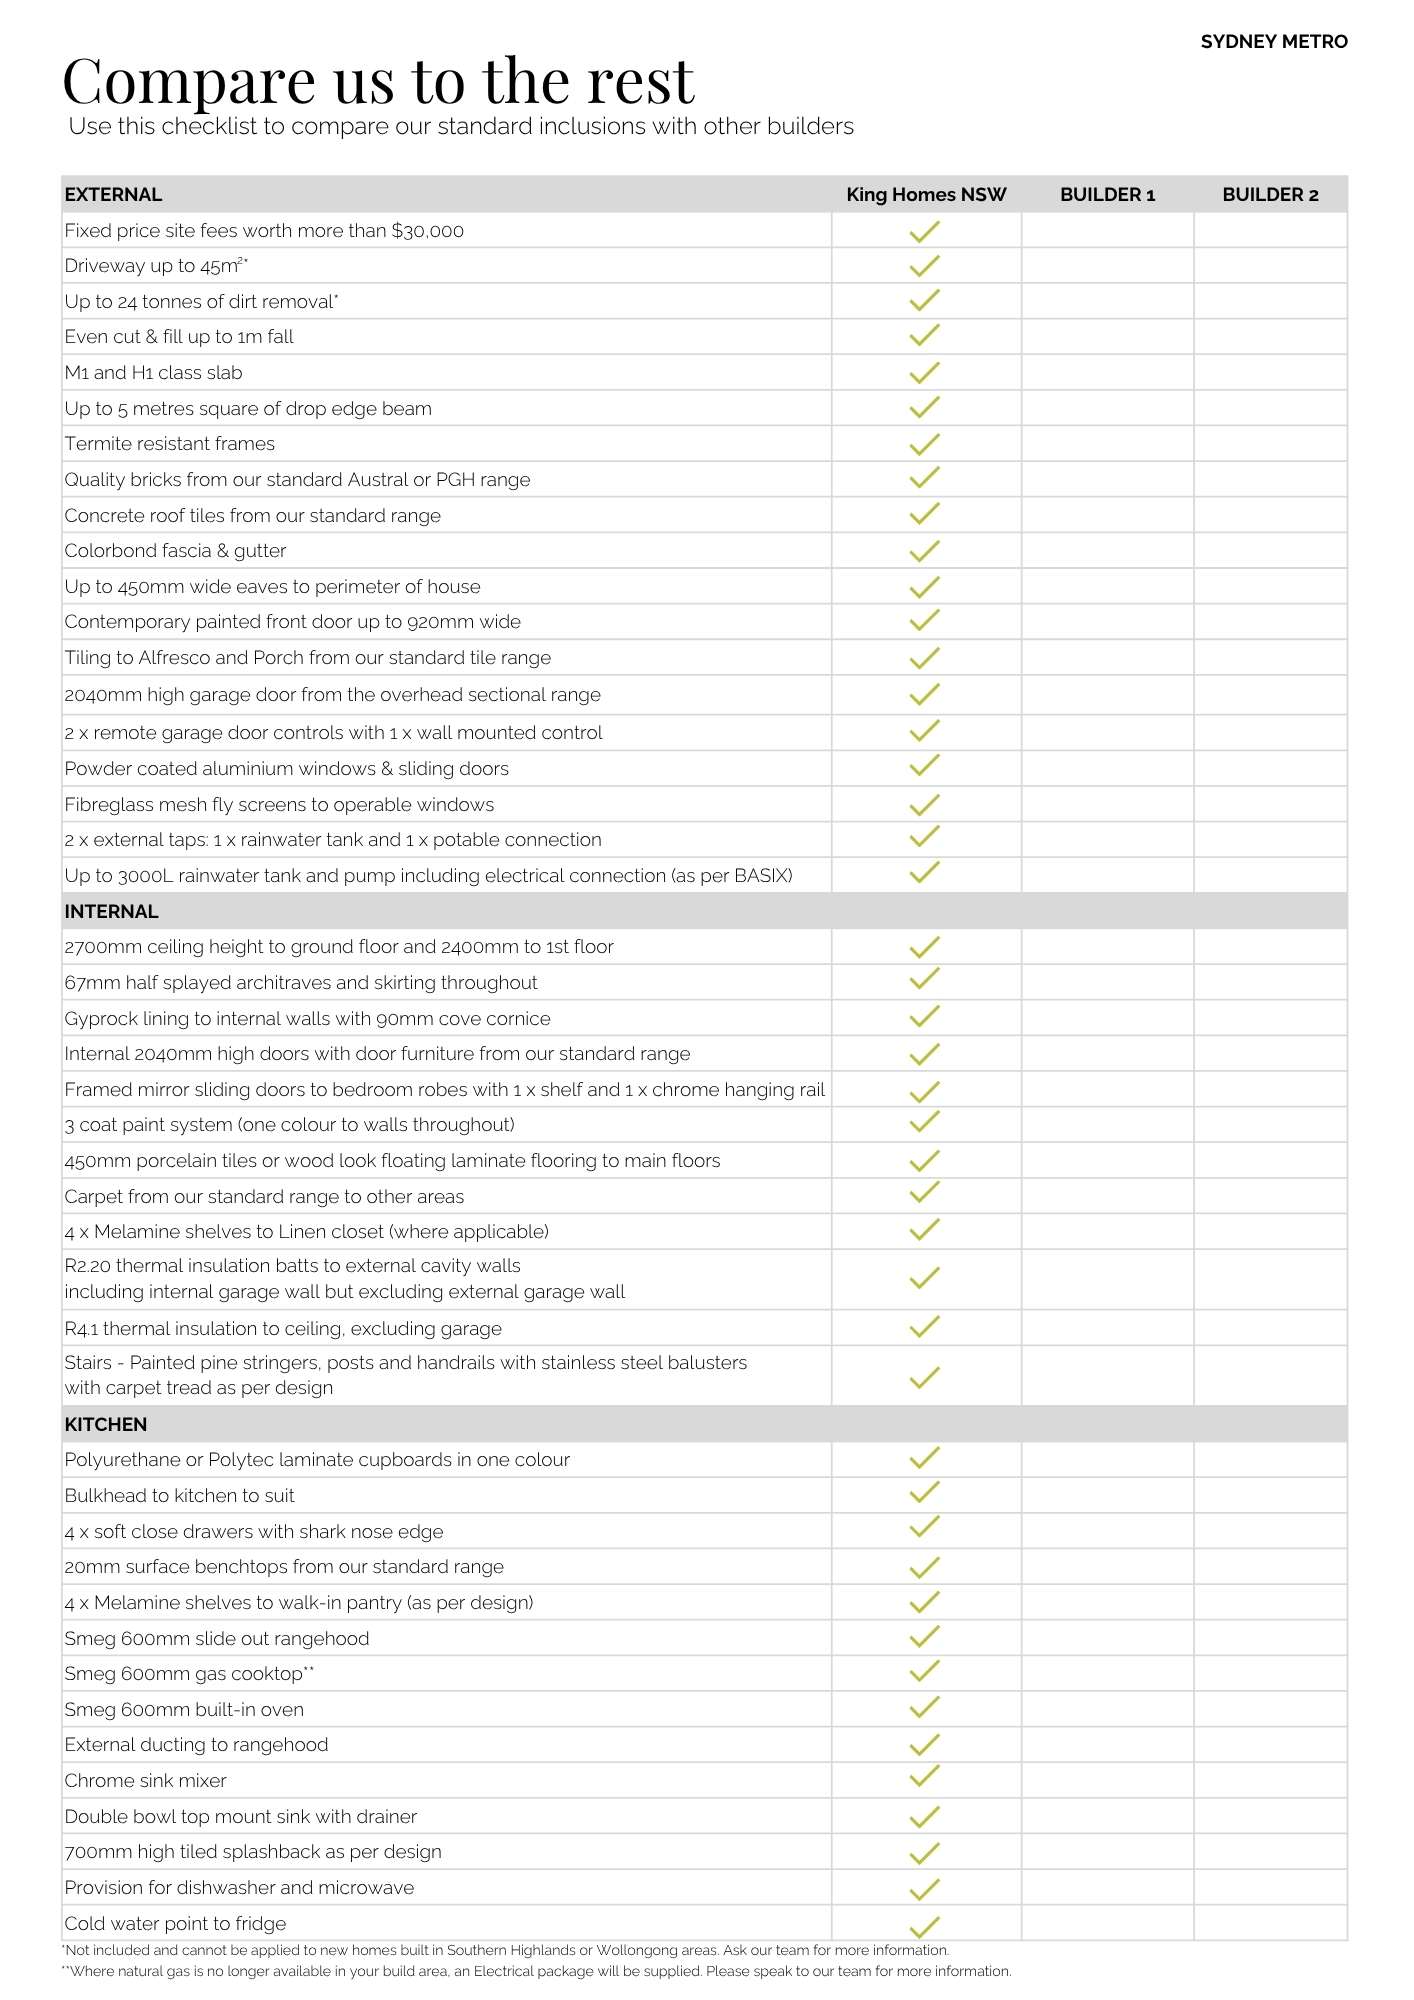Select the King Homes NSW column header
The height and width of the screenshot is (2000, 1414).
[x=926, y=194]
